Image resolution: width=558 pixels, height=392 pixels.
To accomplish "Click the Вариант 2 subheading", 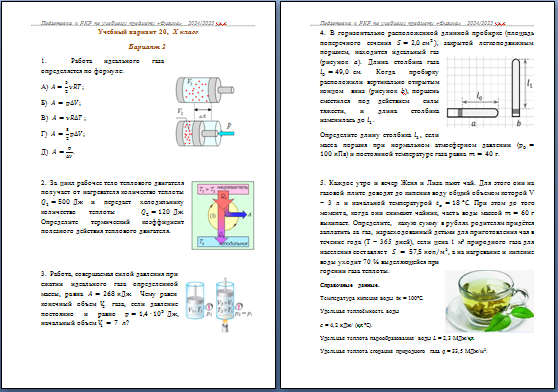I will click(x=147, y=47).
